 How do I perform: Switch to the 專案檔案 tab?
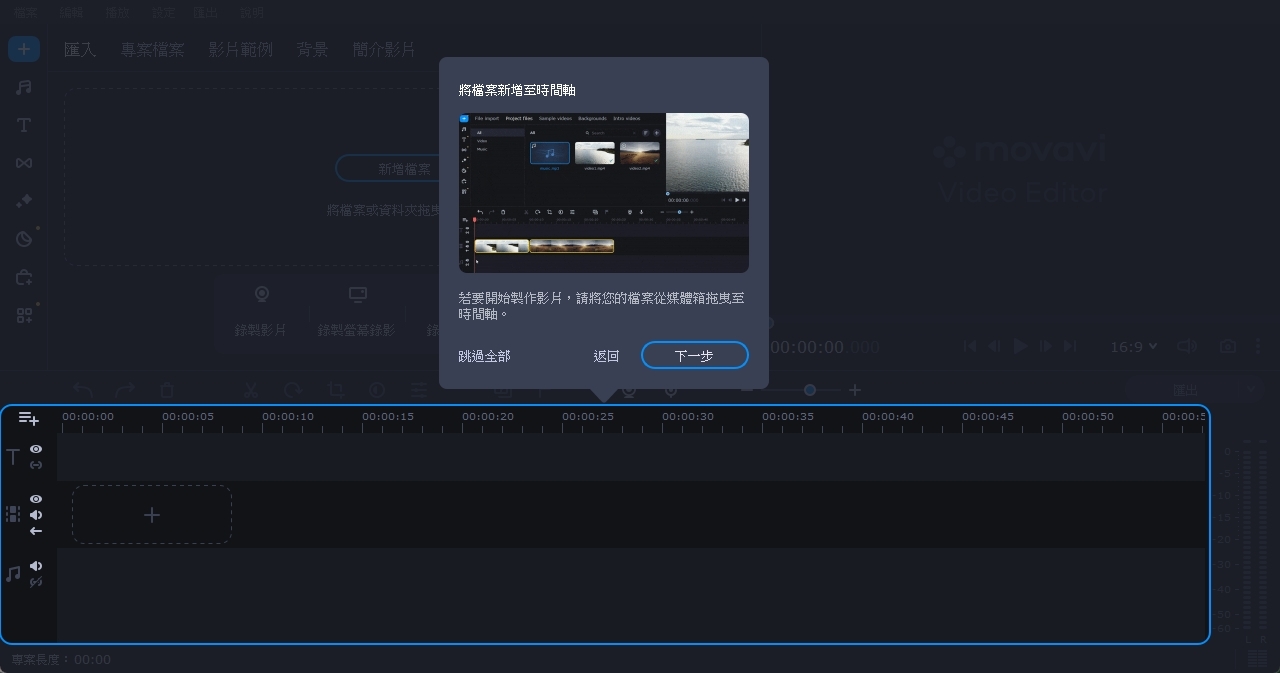tap(152, 49)
